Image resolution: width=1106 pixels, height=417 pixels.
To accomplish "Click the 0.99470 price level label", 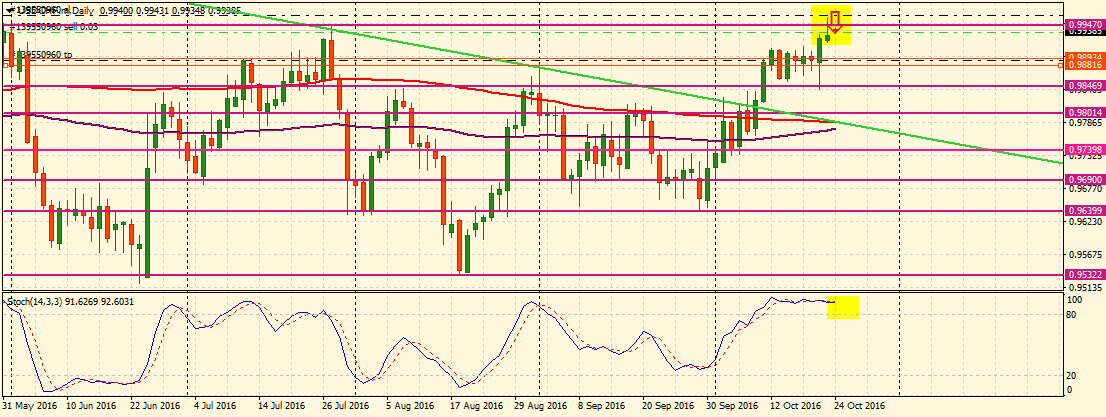I will pyautogui.click(x=1086, y=24).
